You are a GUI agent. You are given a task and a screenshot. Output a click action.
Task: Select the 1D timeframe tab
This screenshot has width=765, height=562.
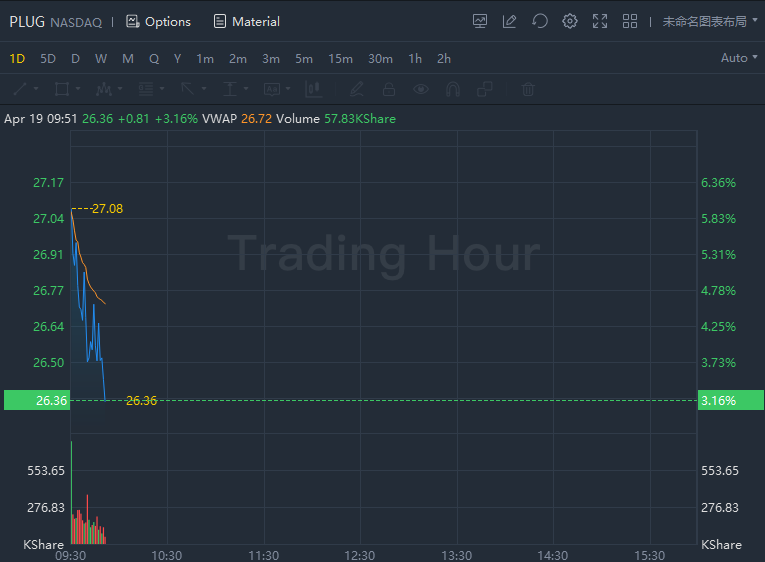17,59
